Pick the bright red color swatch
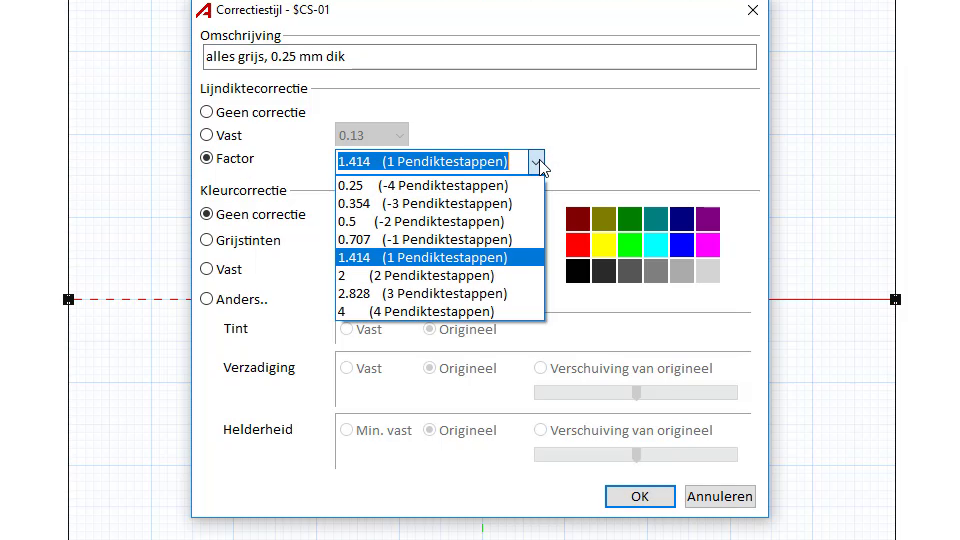Image resolution: width=960 pixels, height=540 pixels. (x=578, y=245)
